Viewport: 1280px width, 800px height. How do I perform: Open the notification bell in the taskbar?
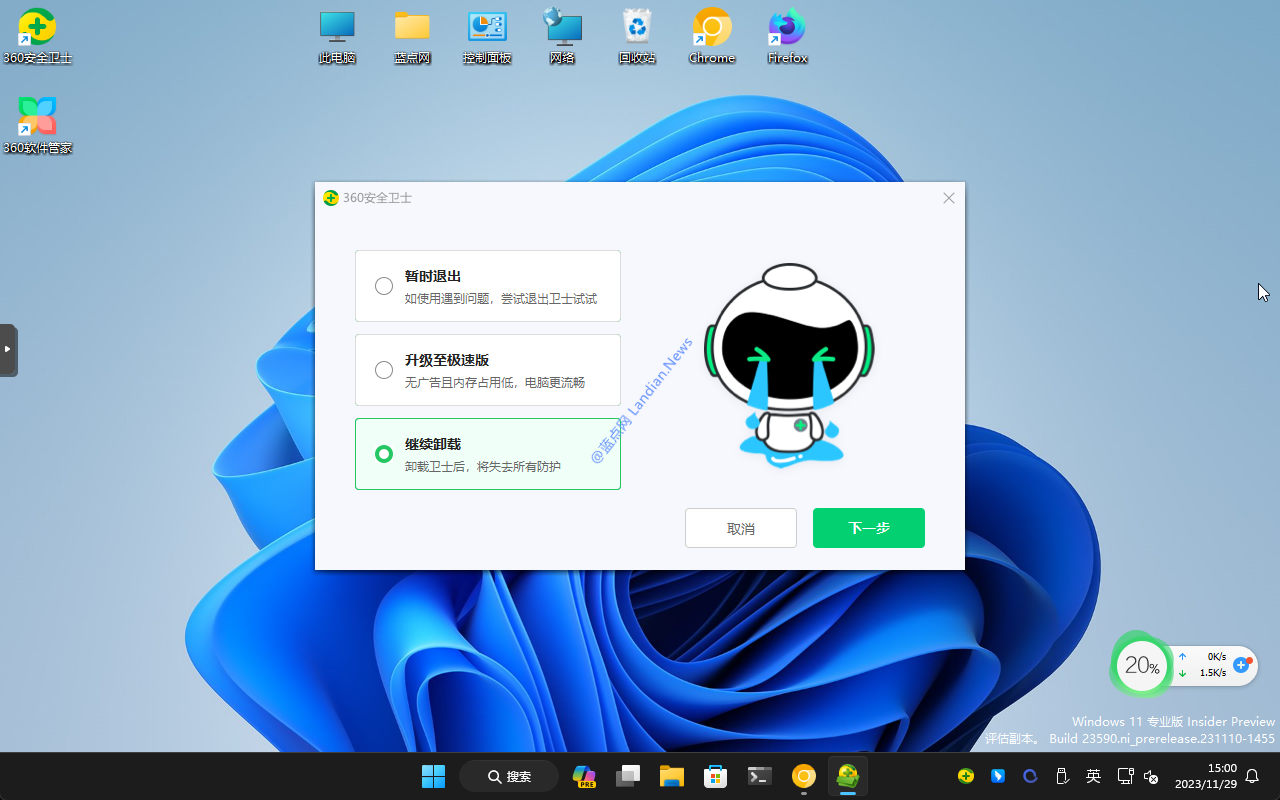pyautogui.click(x=1252, y=776)
